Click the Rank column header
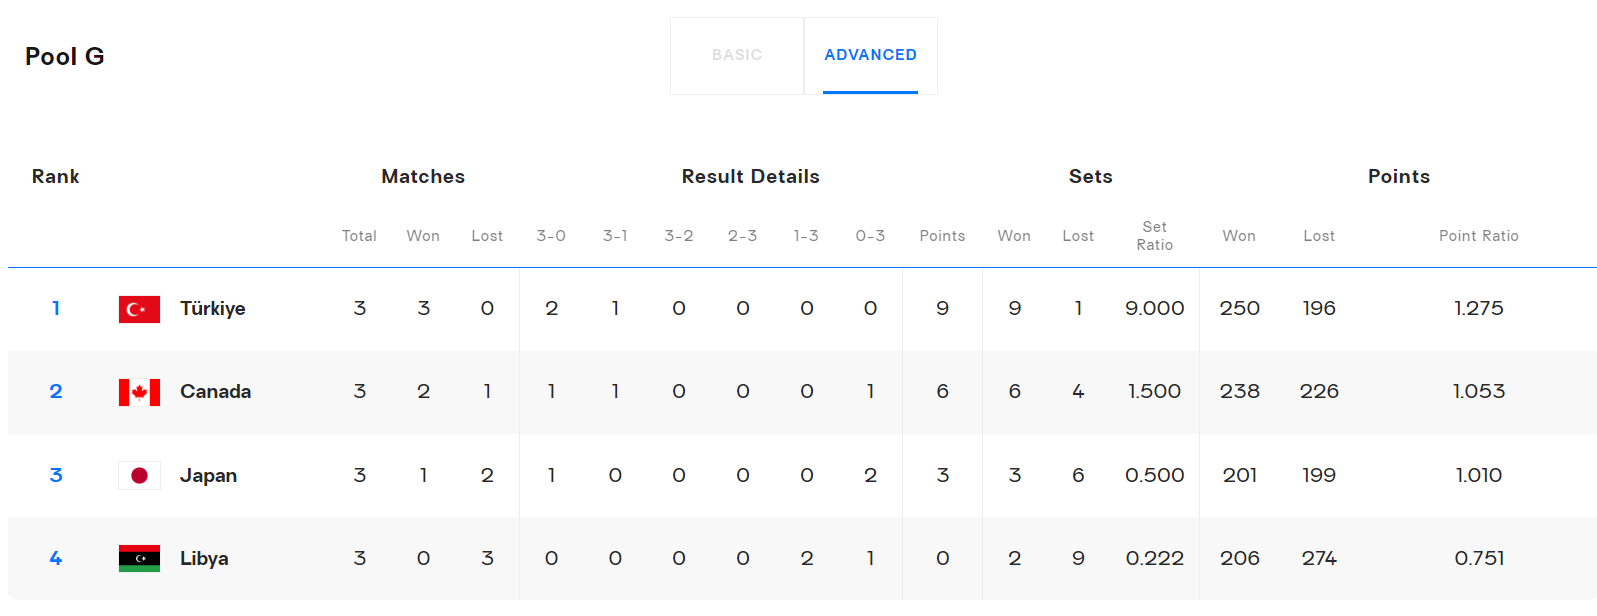This screenshot has height=616, width=1597. point(55,177)
